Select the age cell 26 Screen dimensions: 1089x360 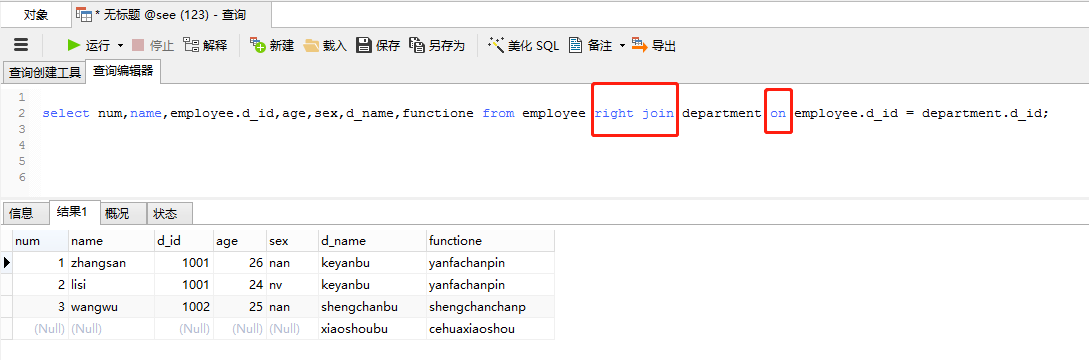click(x=240, y=263)
